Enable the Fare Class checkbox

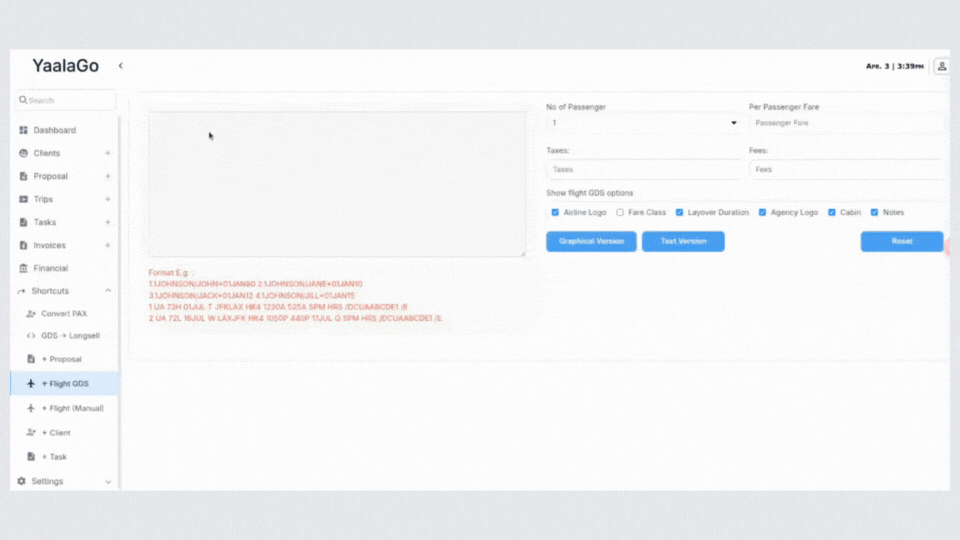coord(620,212)
